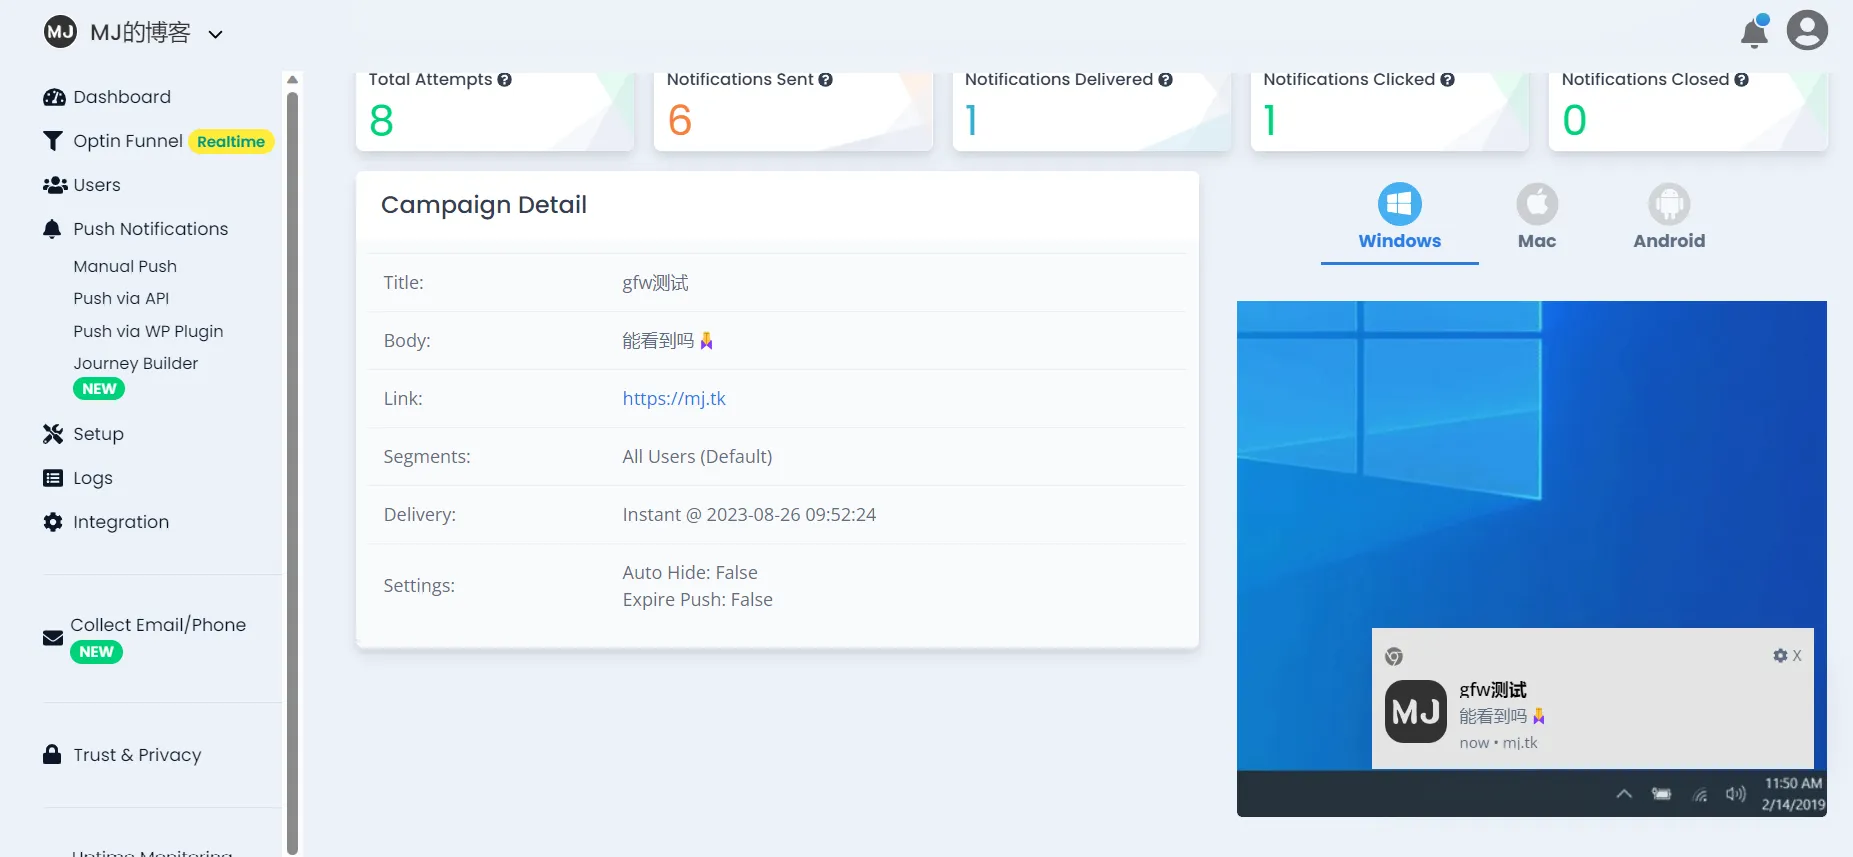Click the MJ icon in notification preview
Viewport: 1853px width, 857px height.
[1416, 712]
